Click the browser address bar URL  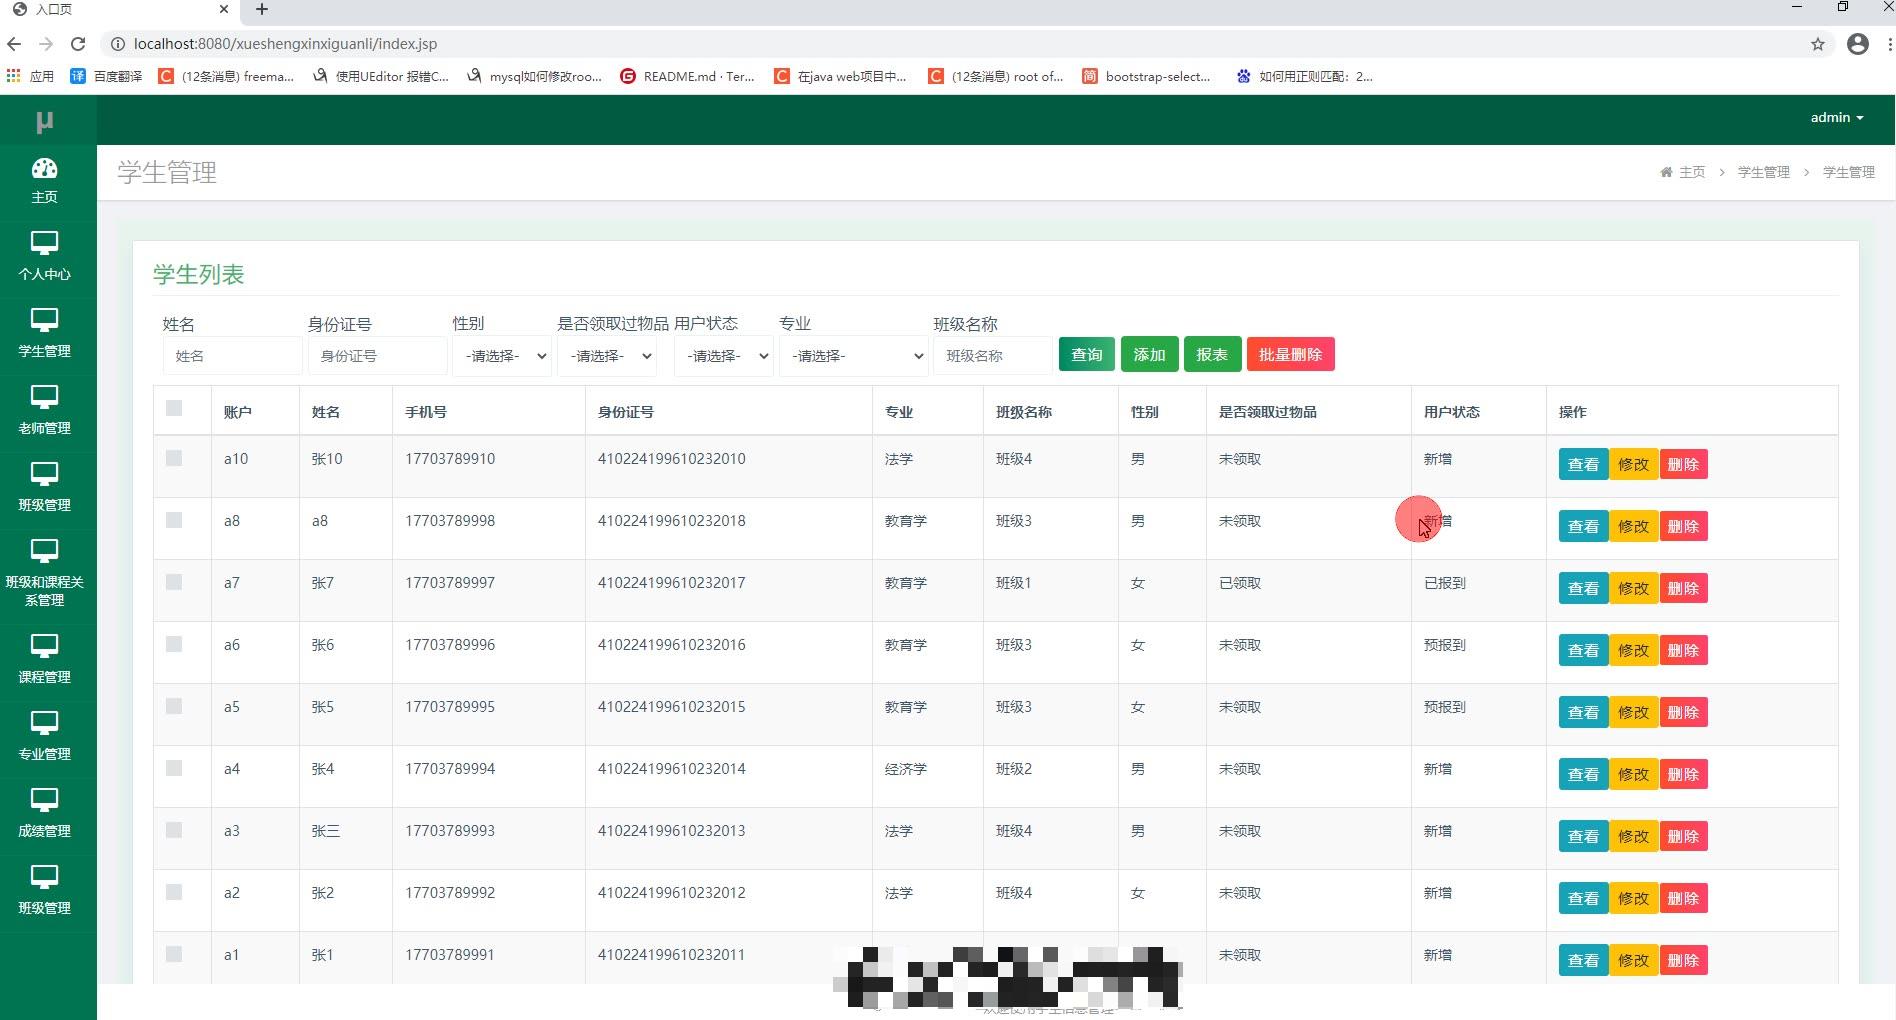click(x=285, y=44)
